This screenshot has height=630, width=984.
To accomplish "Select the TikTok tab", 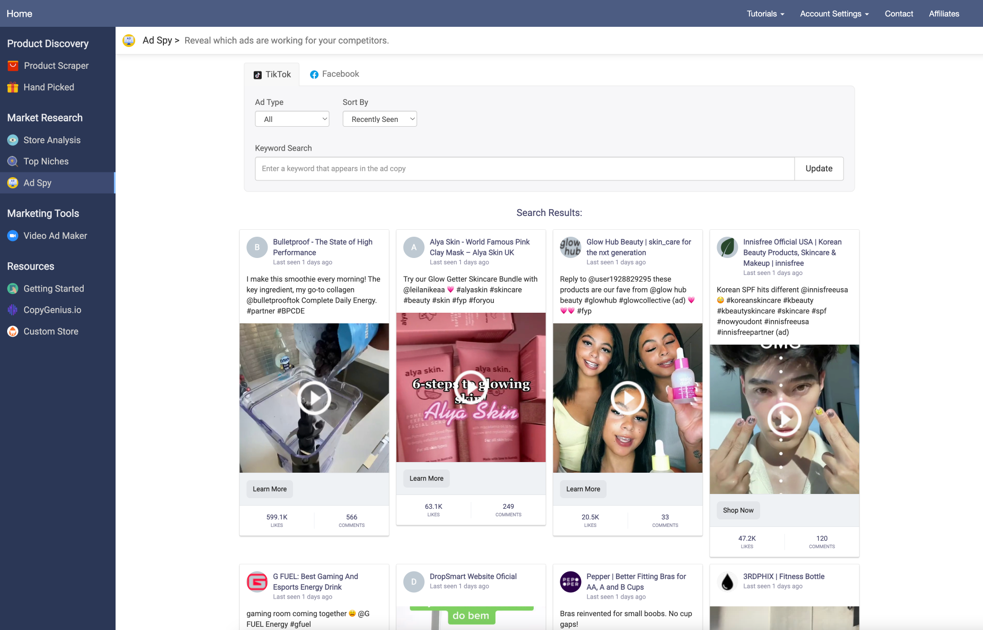I will coord(272,74).
